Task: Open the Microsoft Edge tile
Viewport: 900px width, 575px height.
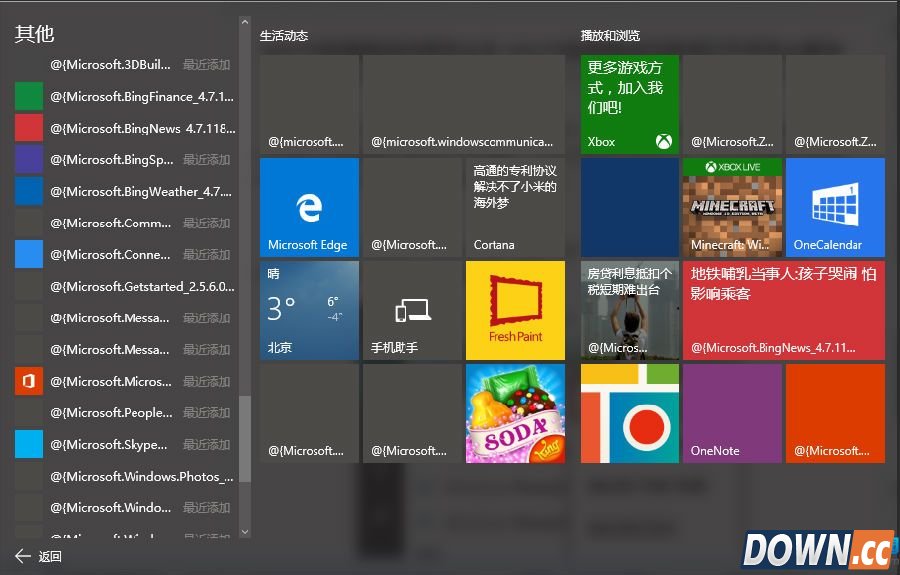Action: [x=309, y=207]
